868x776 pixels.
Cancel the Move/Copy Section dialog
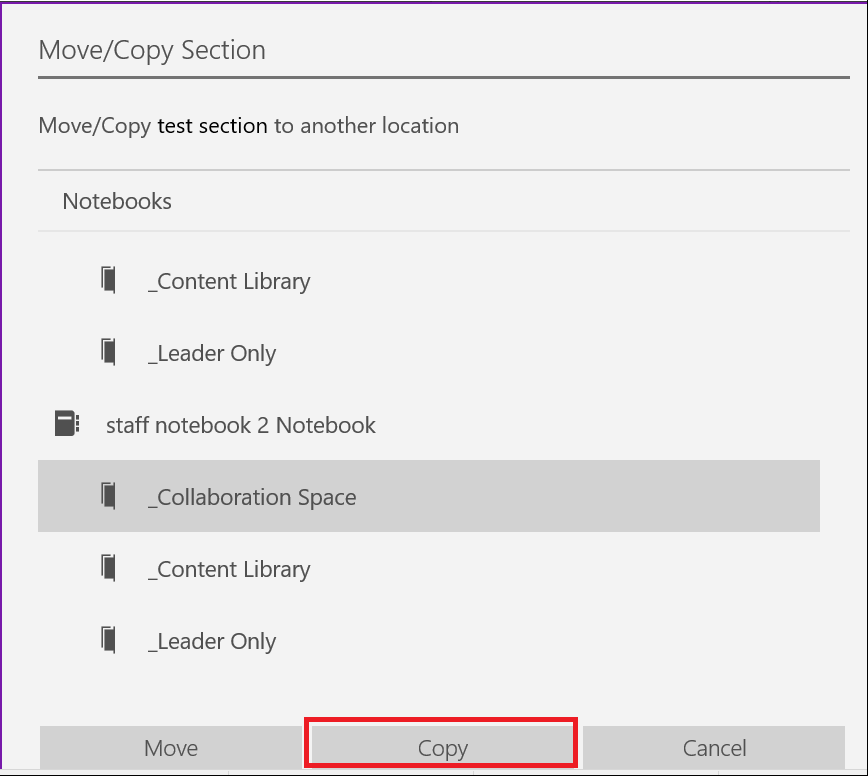(x=714, y=747)
